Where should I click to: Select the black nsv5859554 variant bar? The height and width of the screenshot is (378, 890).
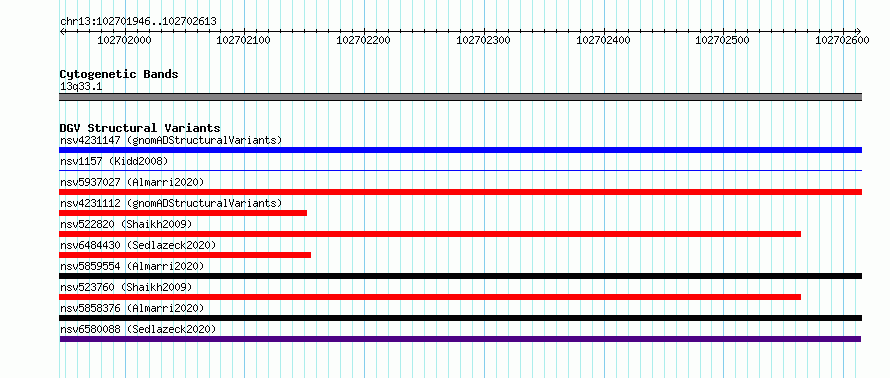460,276
